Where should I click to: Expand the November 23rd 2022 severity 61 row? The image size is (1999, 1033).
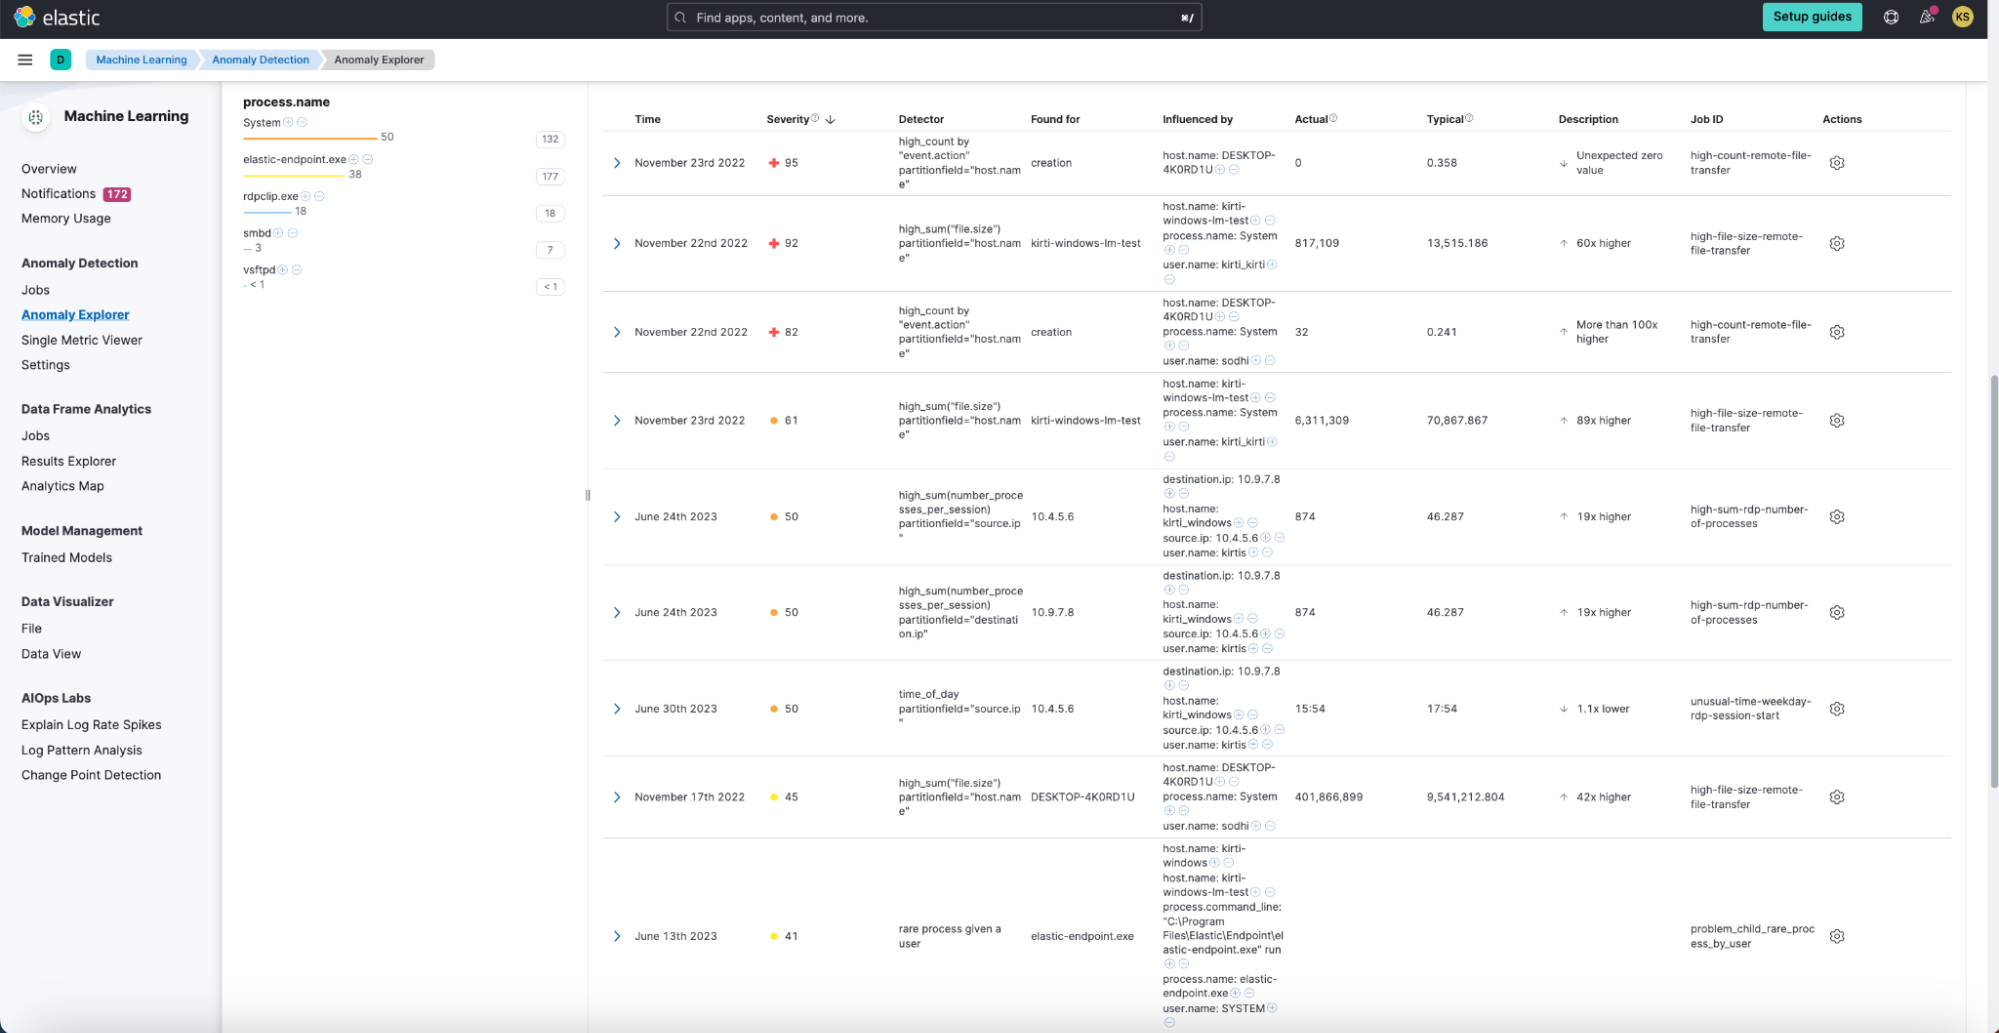pyautogui.click(x=617, y=420)
